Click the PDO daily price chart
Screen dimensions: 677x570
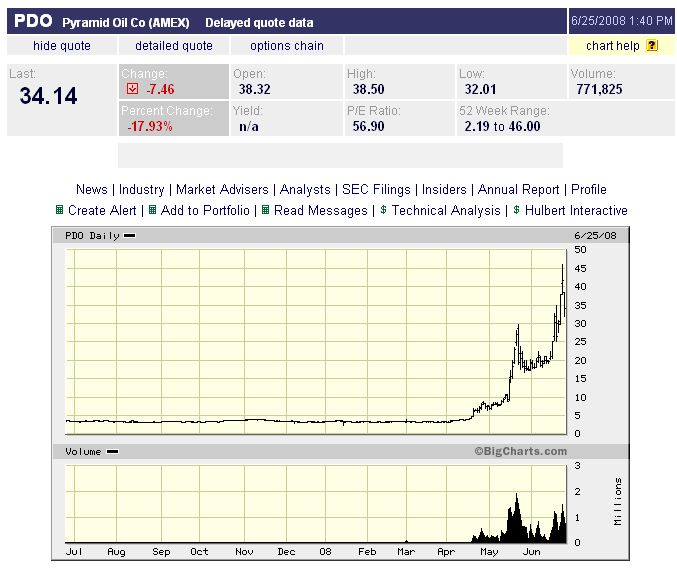point(316,342)
